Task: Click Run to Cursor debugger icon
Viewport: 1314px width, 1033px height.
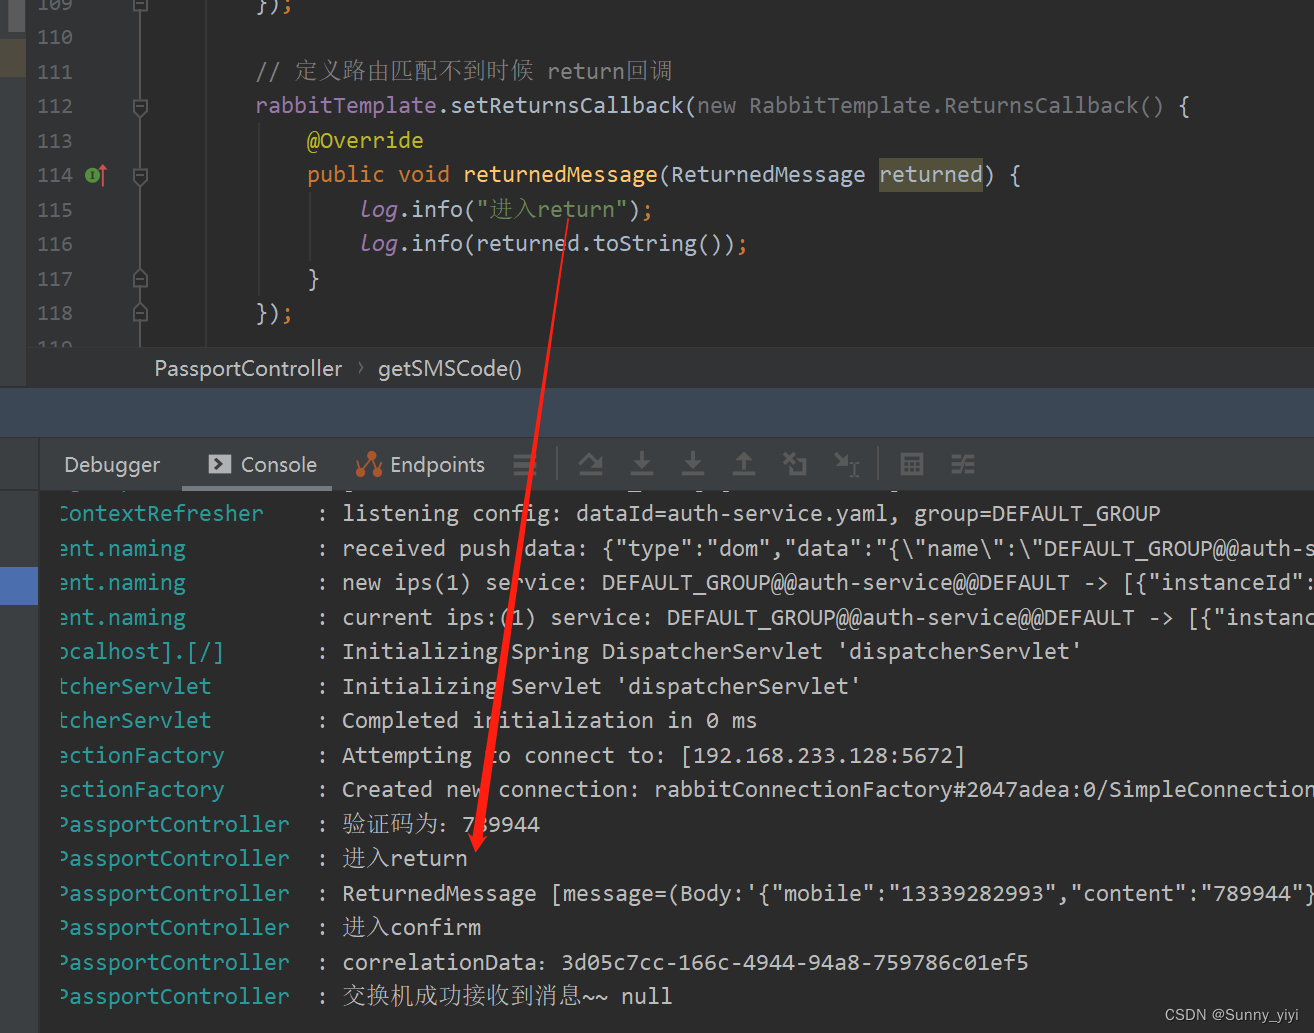Action: click(847, 464)
